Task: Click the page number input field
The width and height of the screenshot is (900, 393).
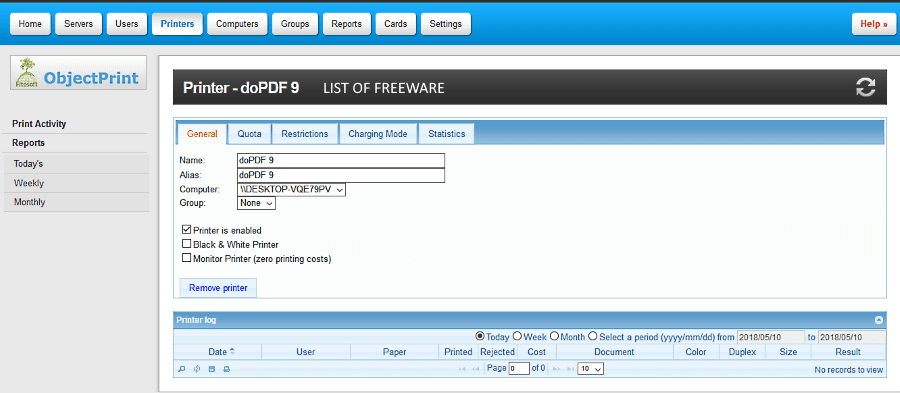Action: click(519, 369)
